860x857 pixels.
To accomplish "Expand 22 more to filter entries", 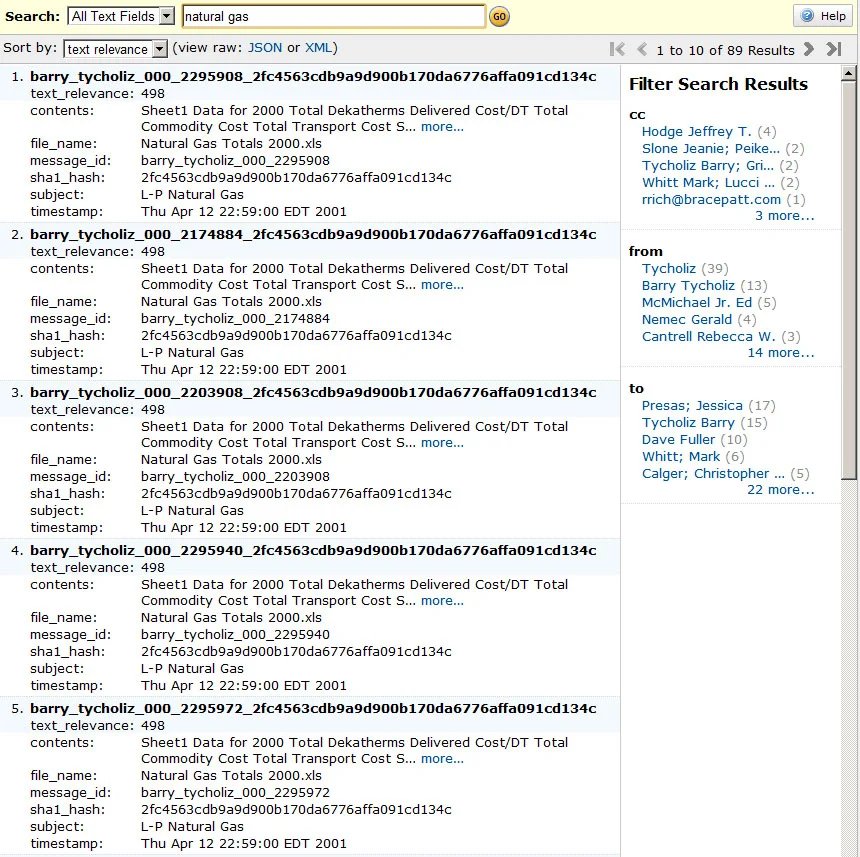I will pos(781,489).
